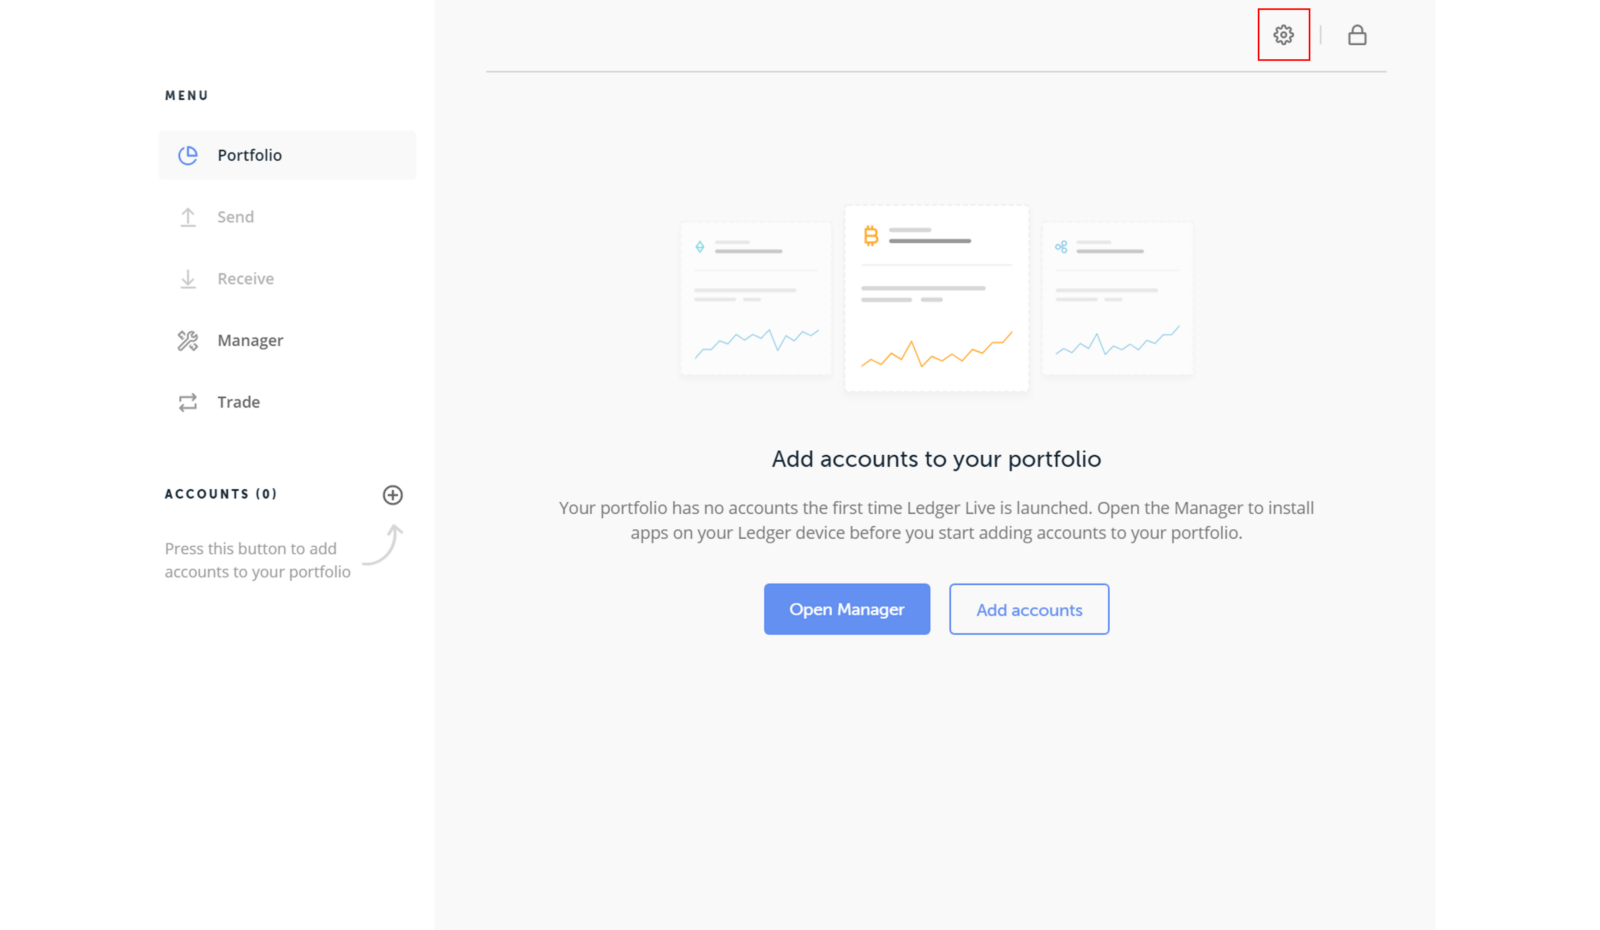This screenshot has height=930, width=1600.
Task: Click the Bitcoin account illustration card
Action: 936,298
